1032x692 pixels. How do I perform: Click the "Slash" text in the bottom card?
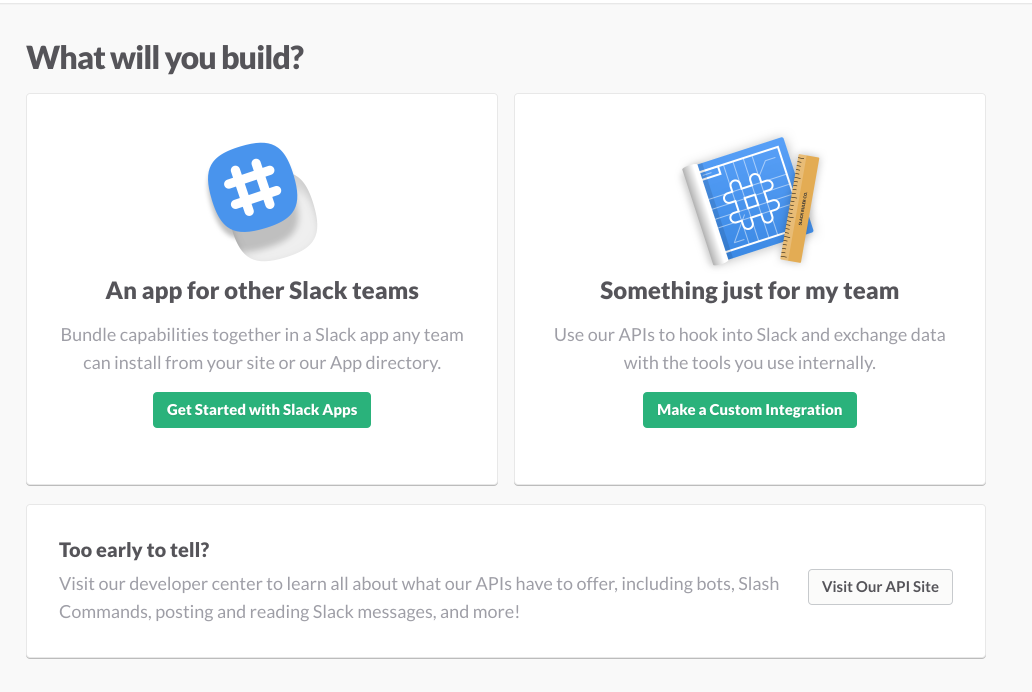[757, 584]
